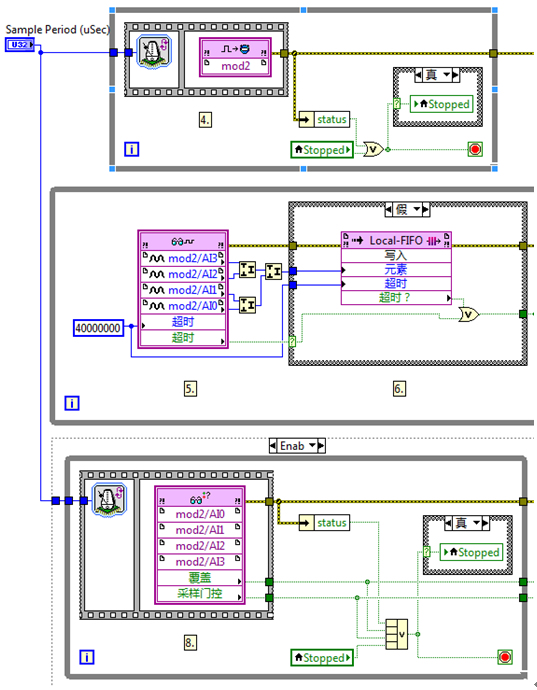This screenshot has width=537, height=690.
Task: Select the OR gate in loop 4
Action: (374, 149)
